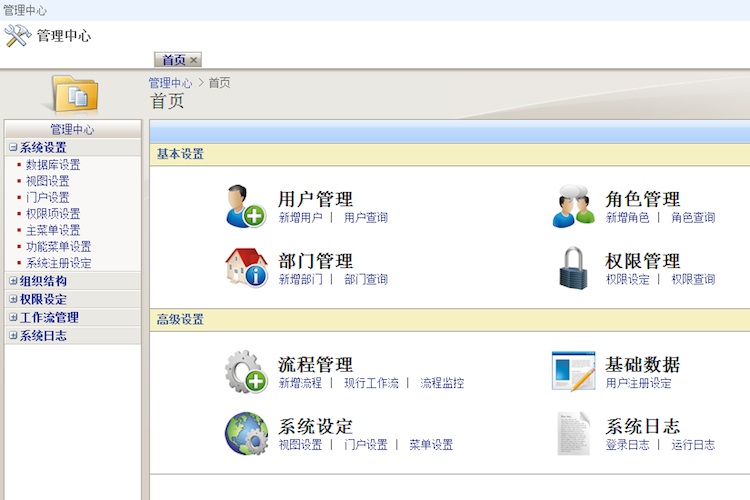Expand the 权限设定 sidebar section

[13, 300]
